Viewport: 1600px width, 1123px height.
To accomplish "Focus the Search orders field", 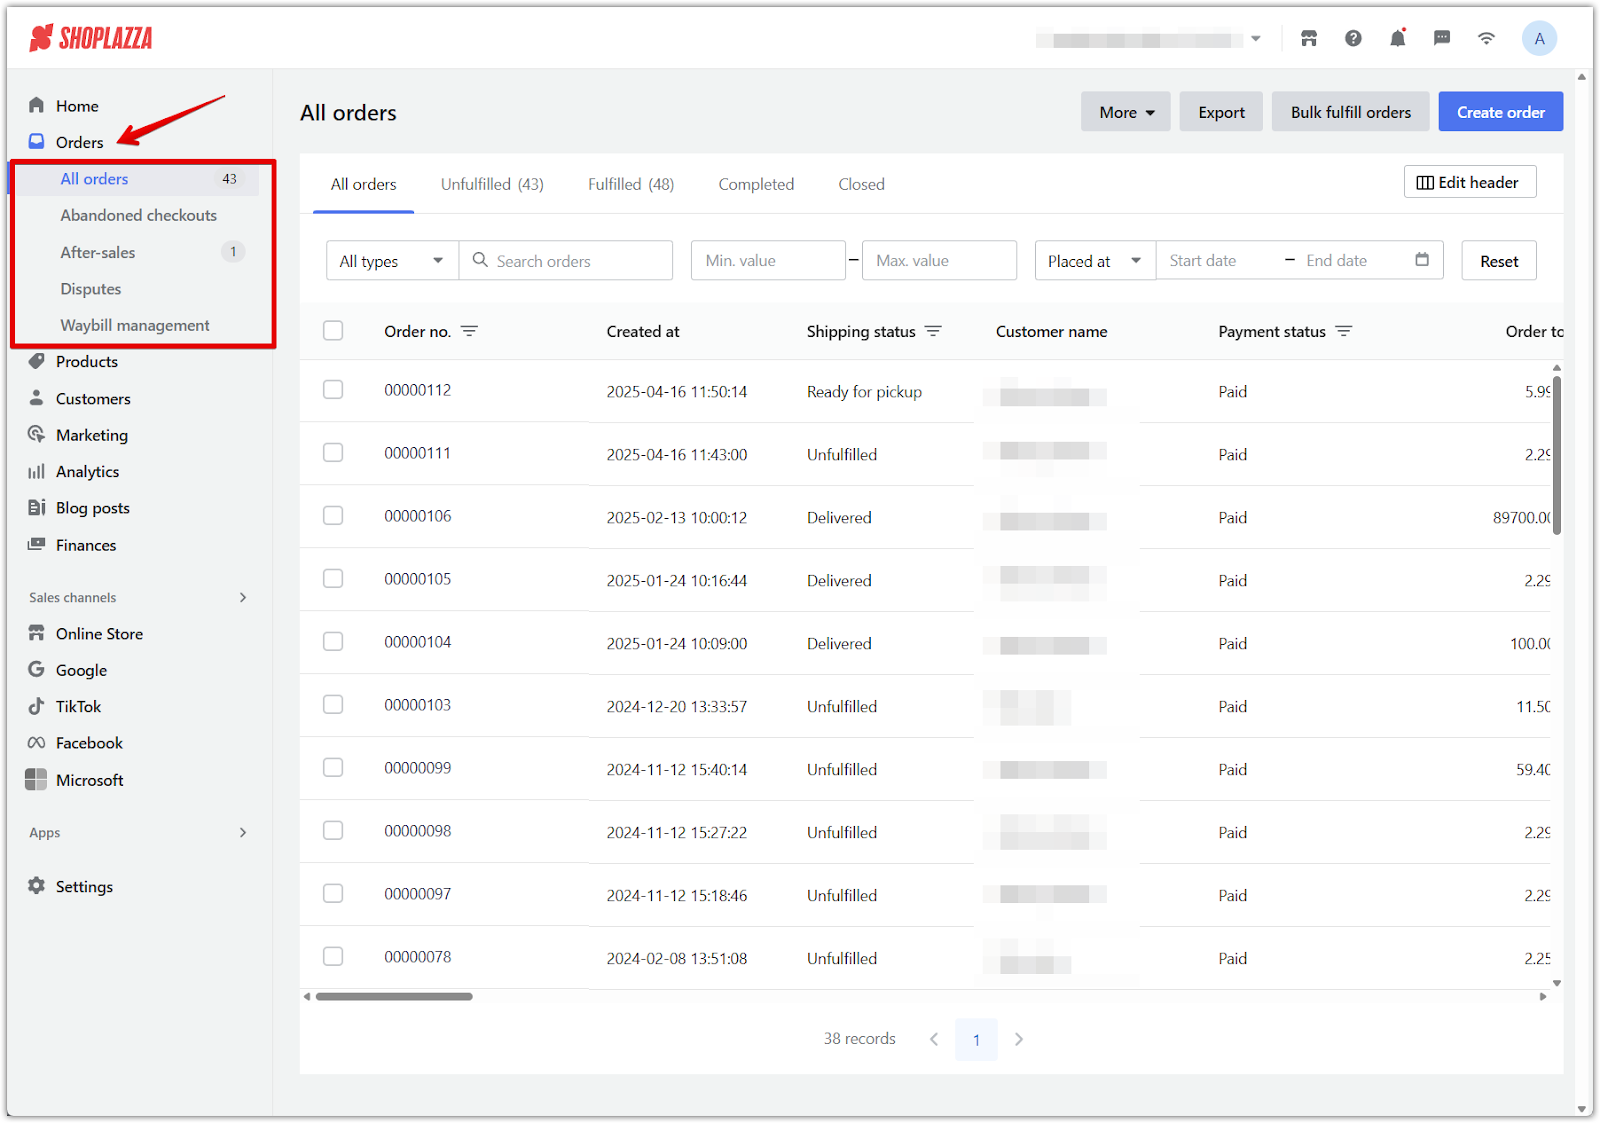I will [x=566, y=260].
